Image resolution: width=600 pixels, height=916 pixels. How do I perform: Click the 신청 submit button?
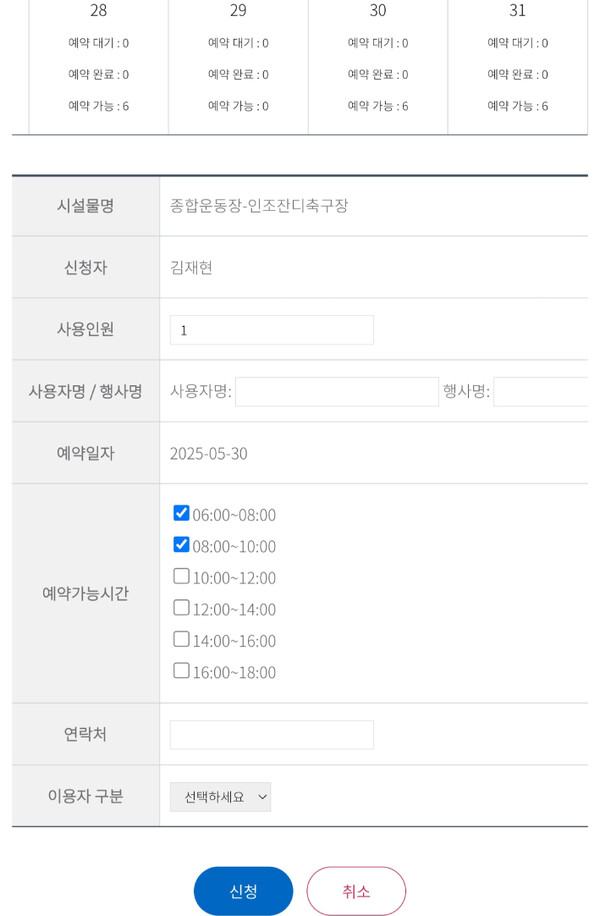(x=242, y=890)
